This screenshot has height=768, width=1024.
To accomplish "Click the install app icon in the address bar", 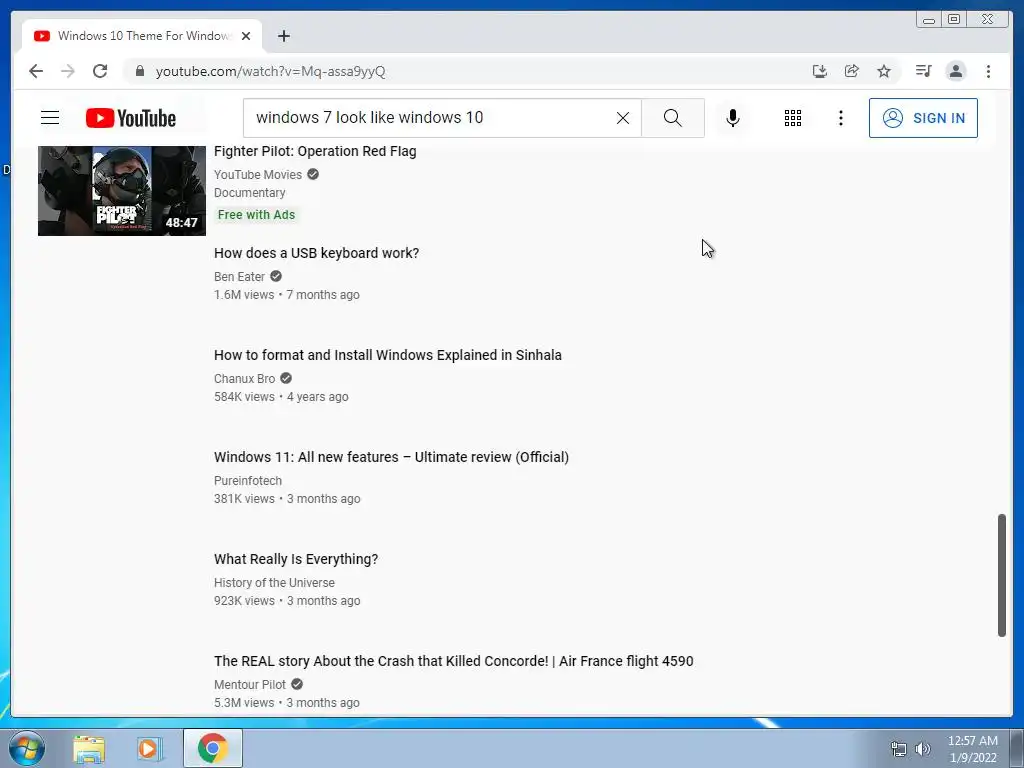I will pos(820,71).
